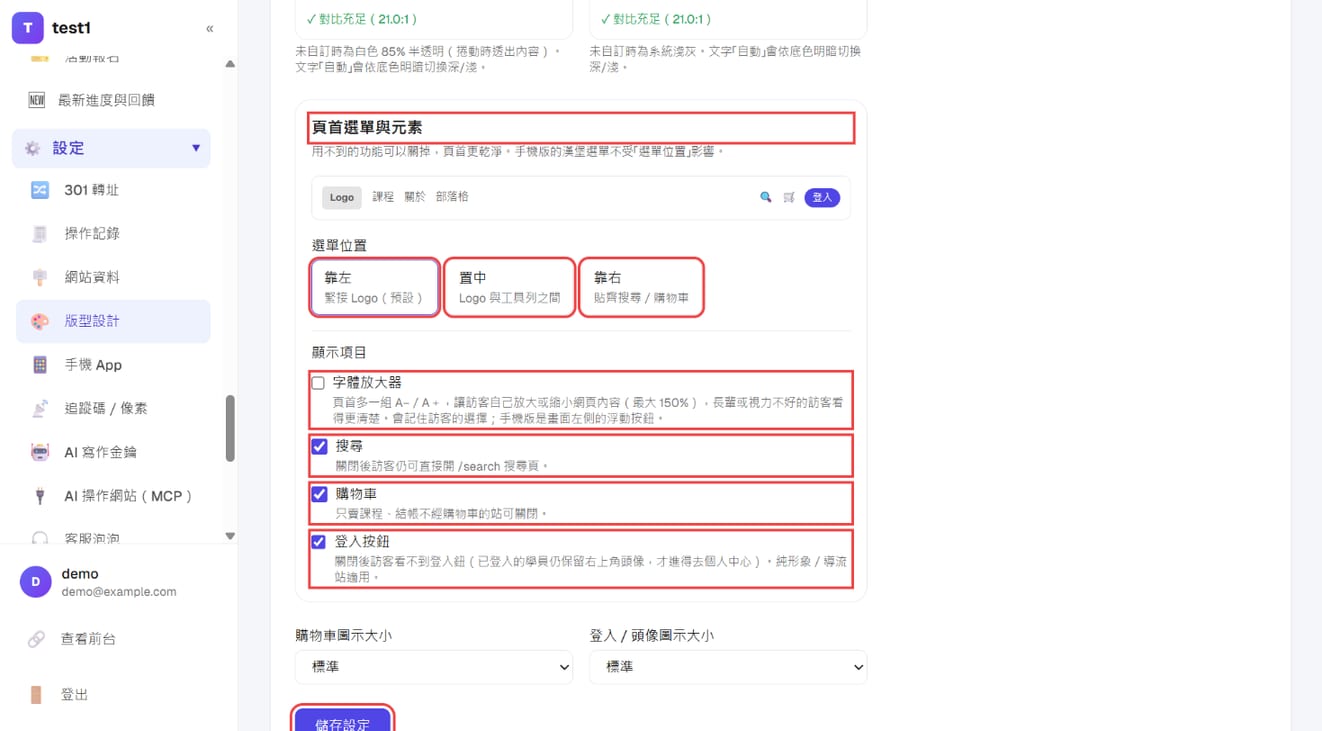Click the phone icon for 手機 App
Screen dimensions: 1322x731
coord(40,365)
